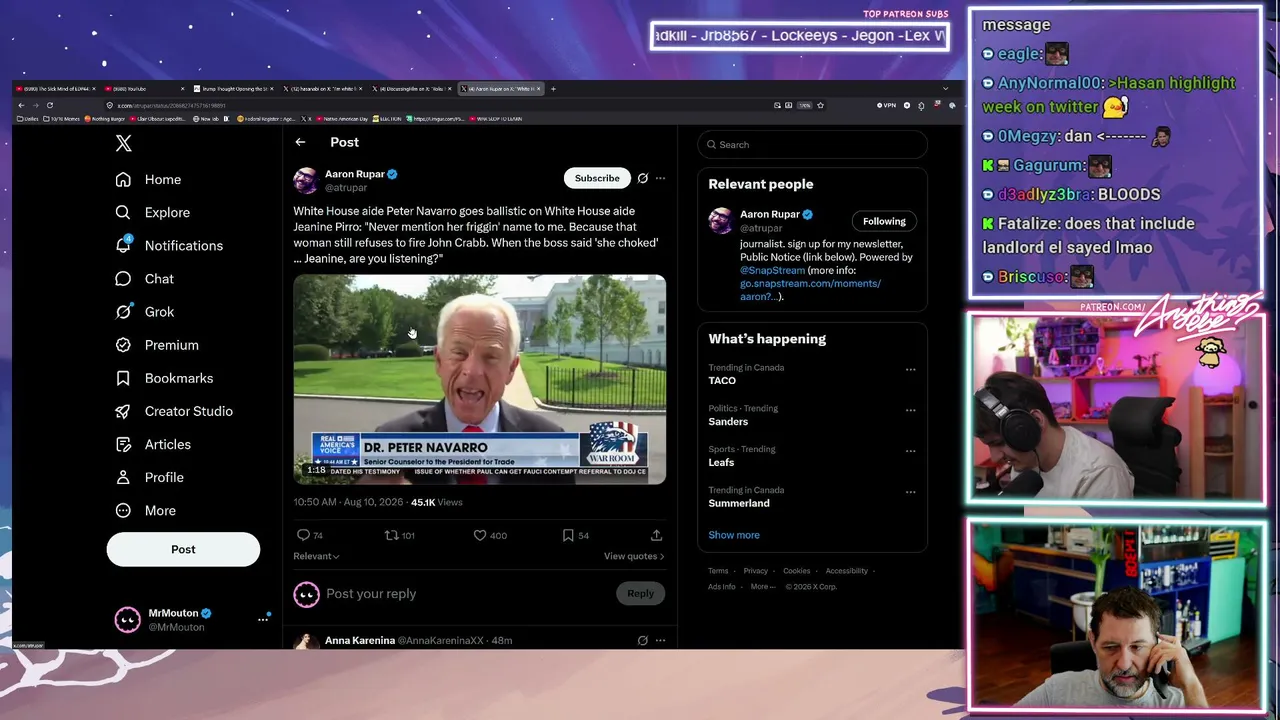Viewport: 1280px width, 720px height.
Task: Open more options on Anna Karenina's reply
Action: point(660,640)
